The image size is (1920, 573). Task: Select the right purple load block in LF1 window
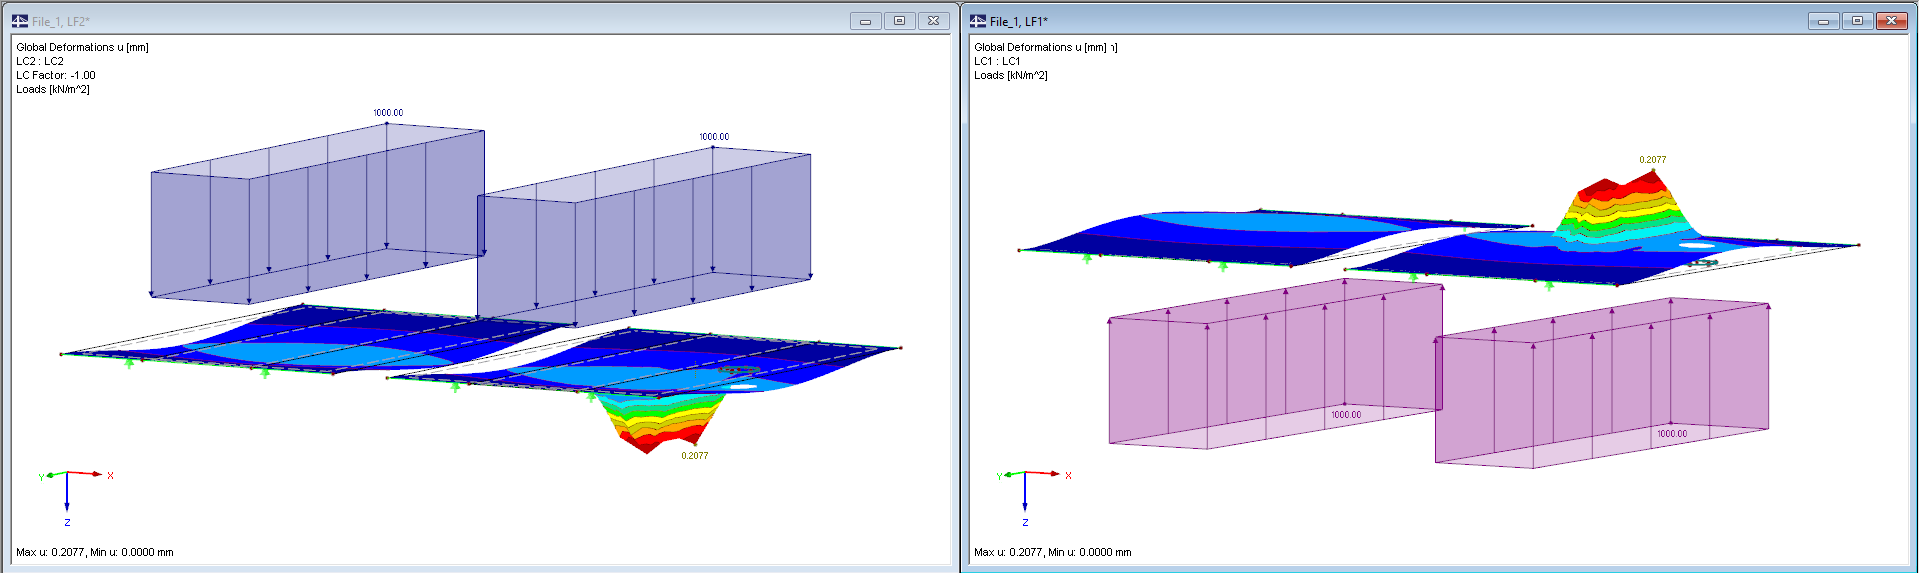[1602, 385]
